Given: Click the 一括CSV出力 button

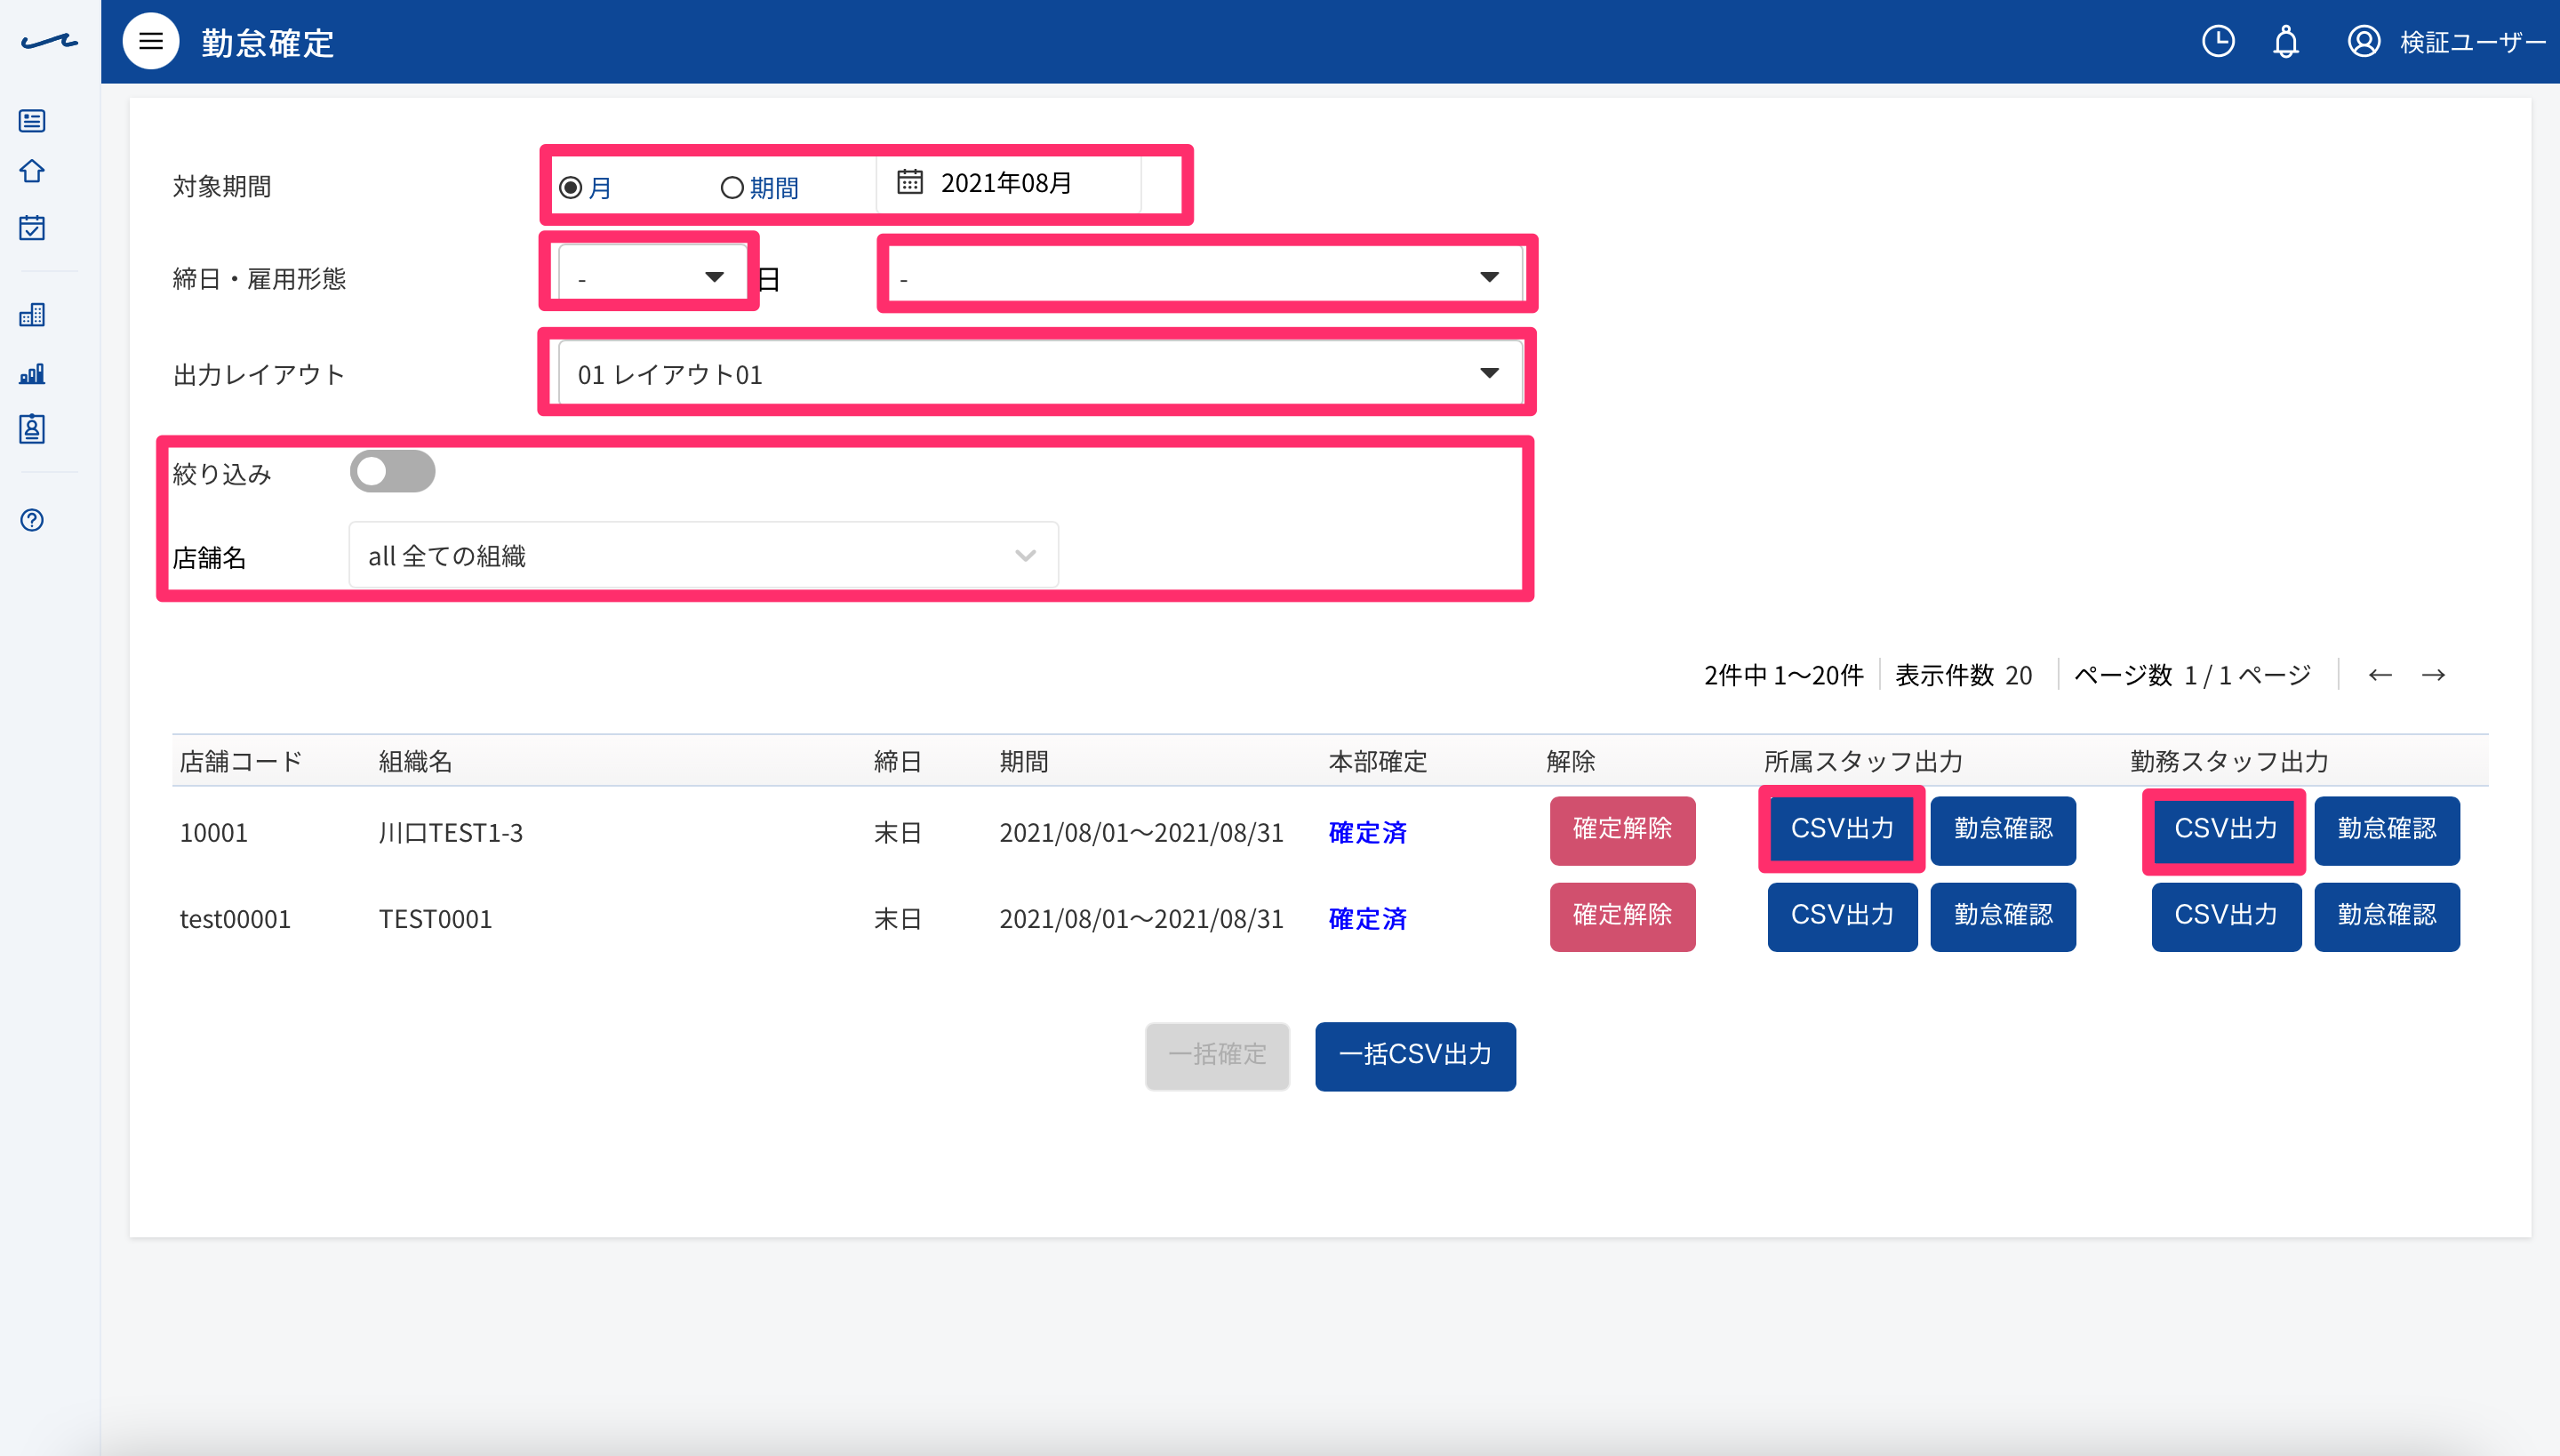Looking at the screenshot, I should tap(1415, 1056).
